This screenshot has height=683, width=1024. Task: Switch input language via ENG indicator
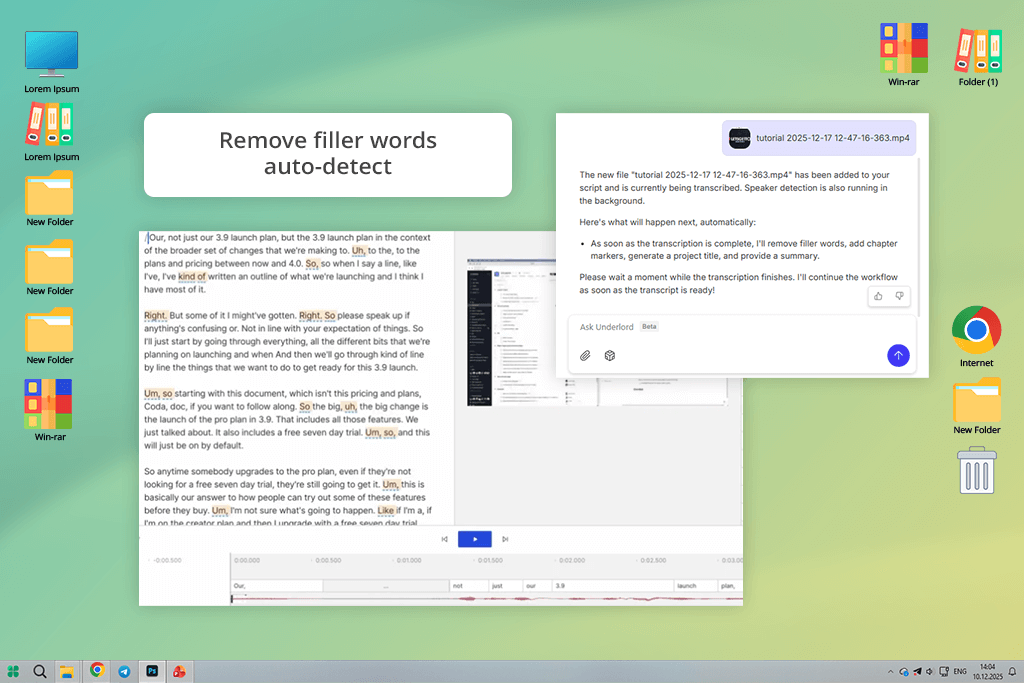point(960,671)
